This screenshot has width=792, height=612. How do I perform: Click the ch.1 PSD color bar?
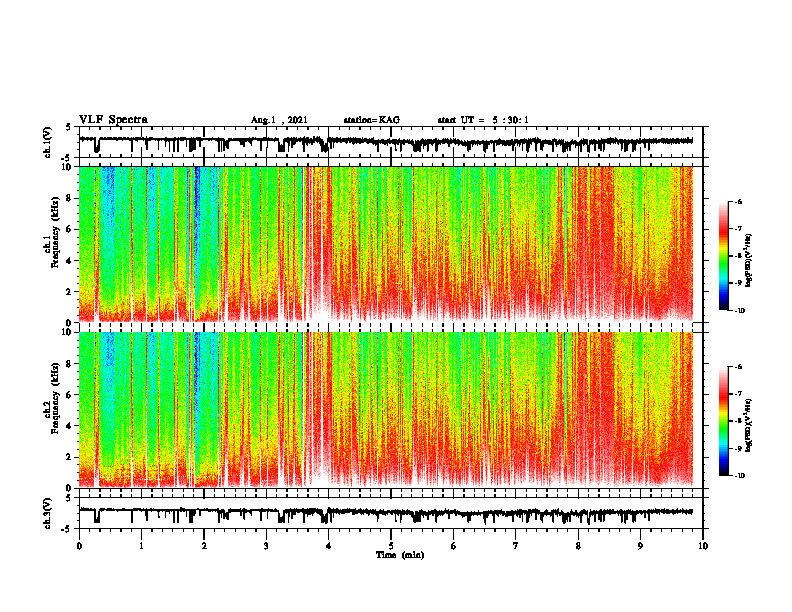click(723, 256)
